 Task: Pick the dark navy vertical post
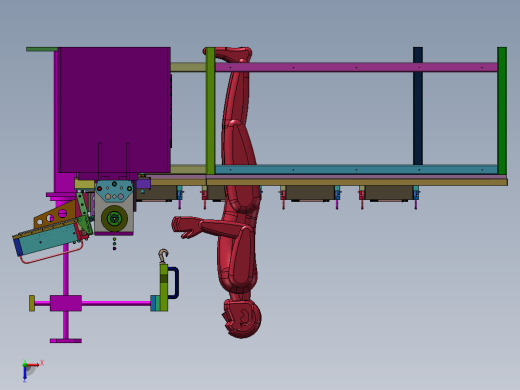pyautogui.click(x=418, y=106)
